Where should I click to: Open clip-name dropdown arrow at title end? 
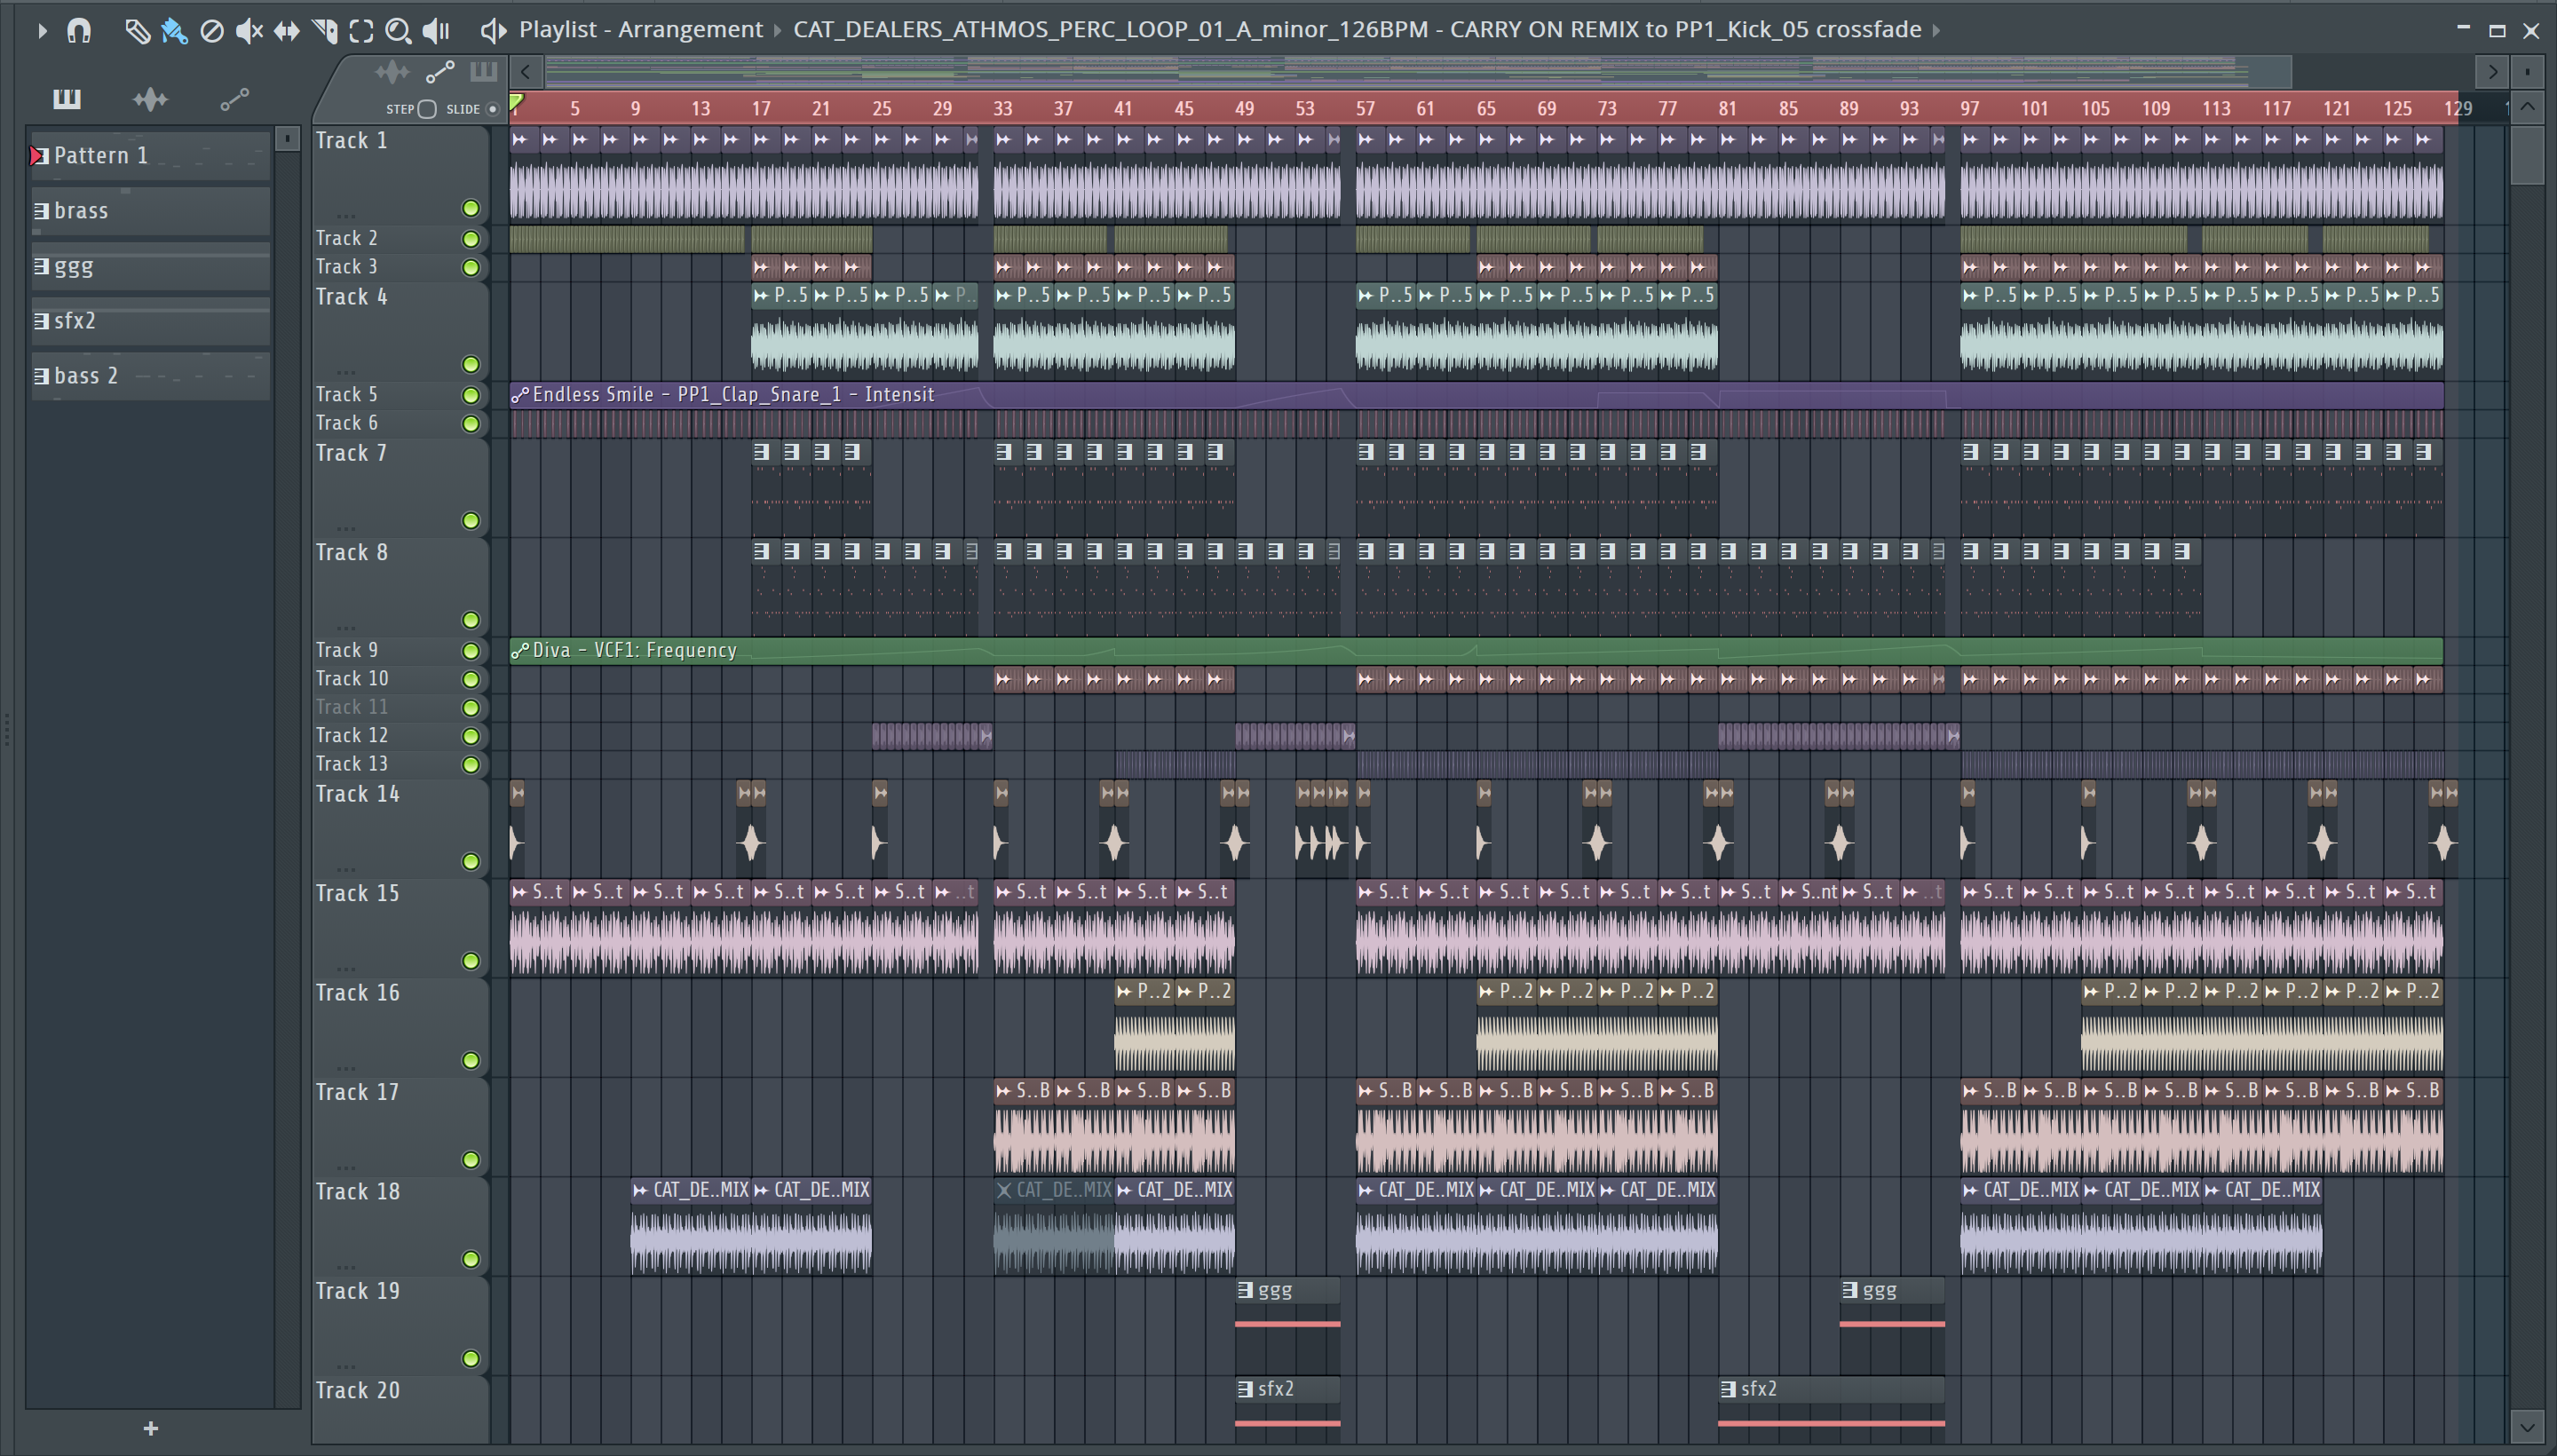1936,31
